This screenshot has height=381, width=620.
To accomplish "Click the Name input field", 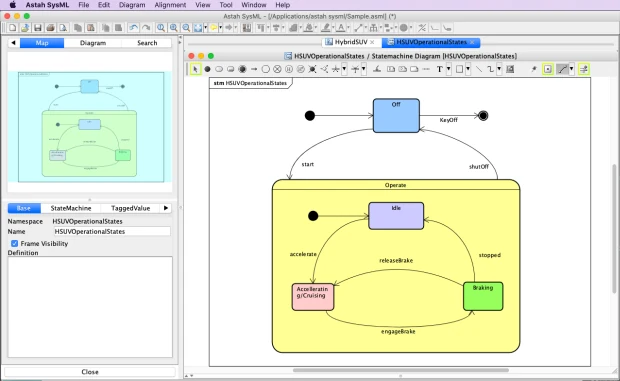I will (x=112, y=231).
